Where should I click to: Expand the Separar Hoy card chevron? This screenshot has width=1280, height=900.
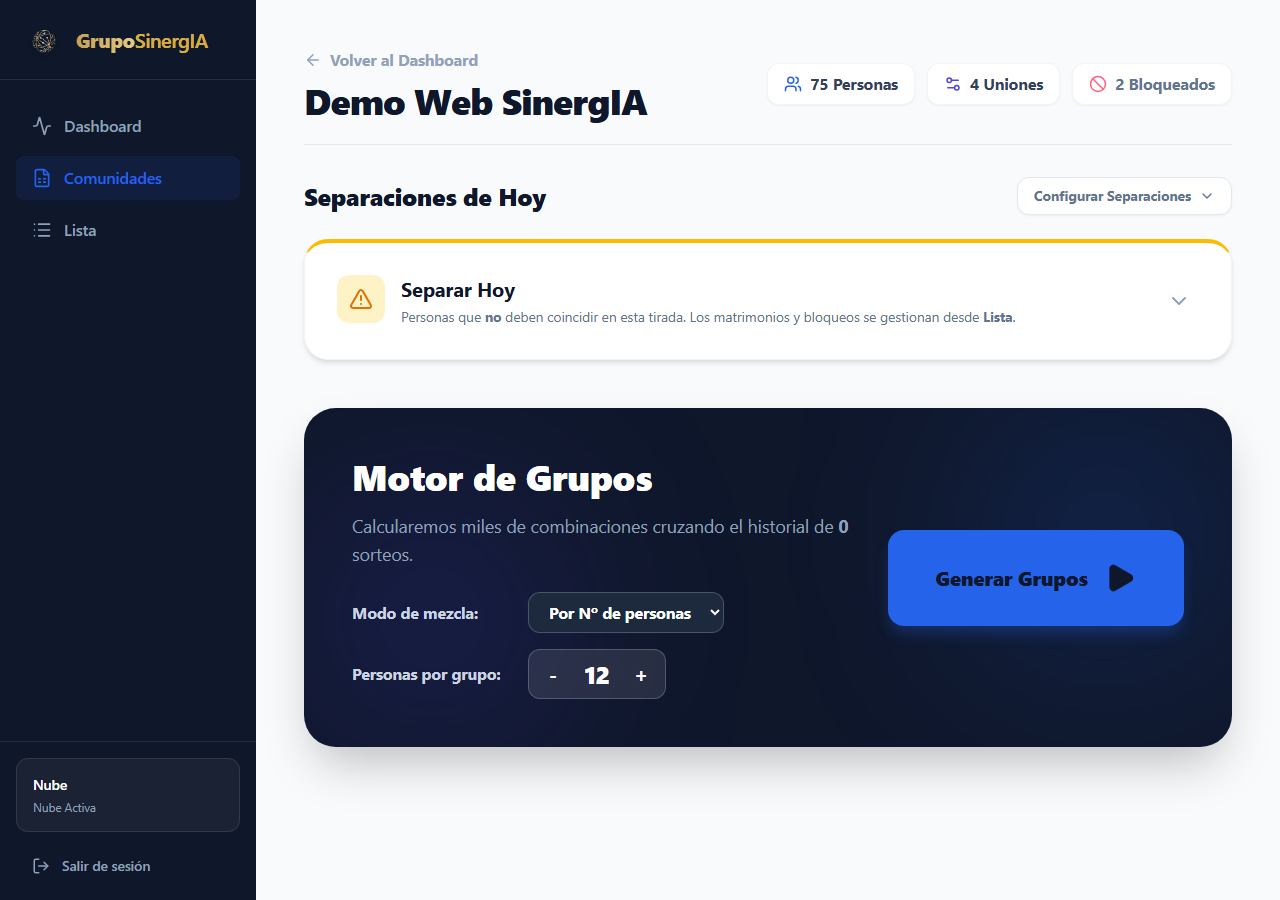(x=1179, y=301)
